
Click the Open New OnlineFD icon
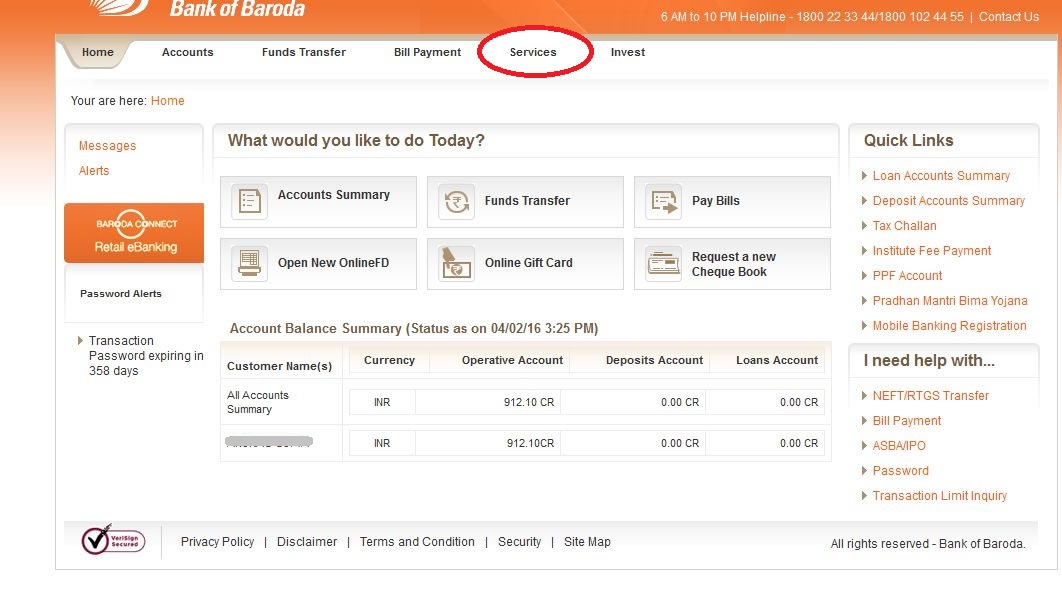tap(250, 264)
